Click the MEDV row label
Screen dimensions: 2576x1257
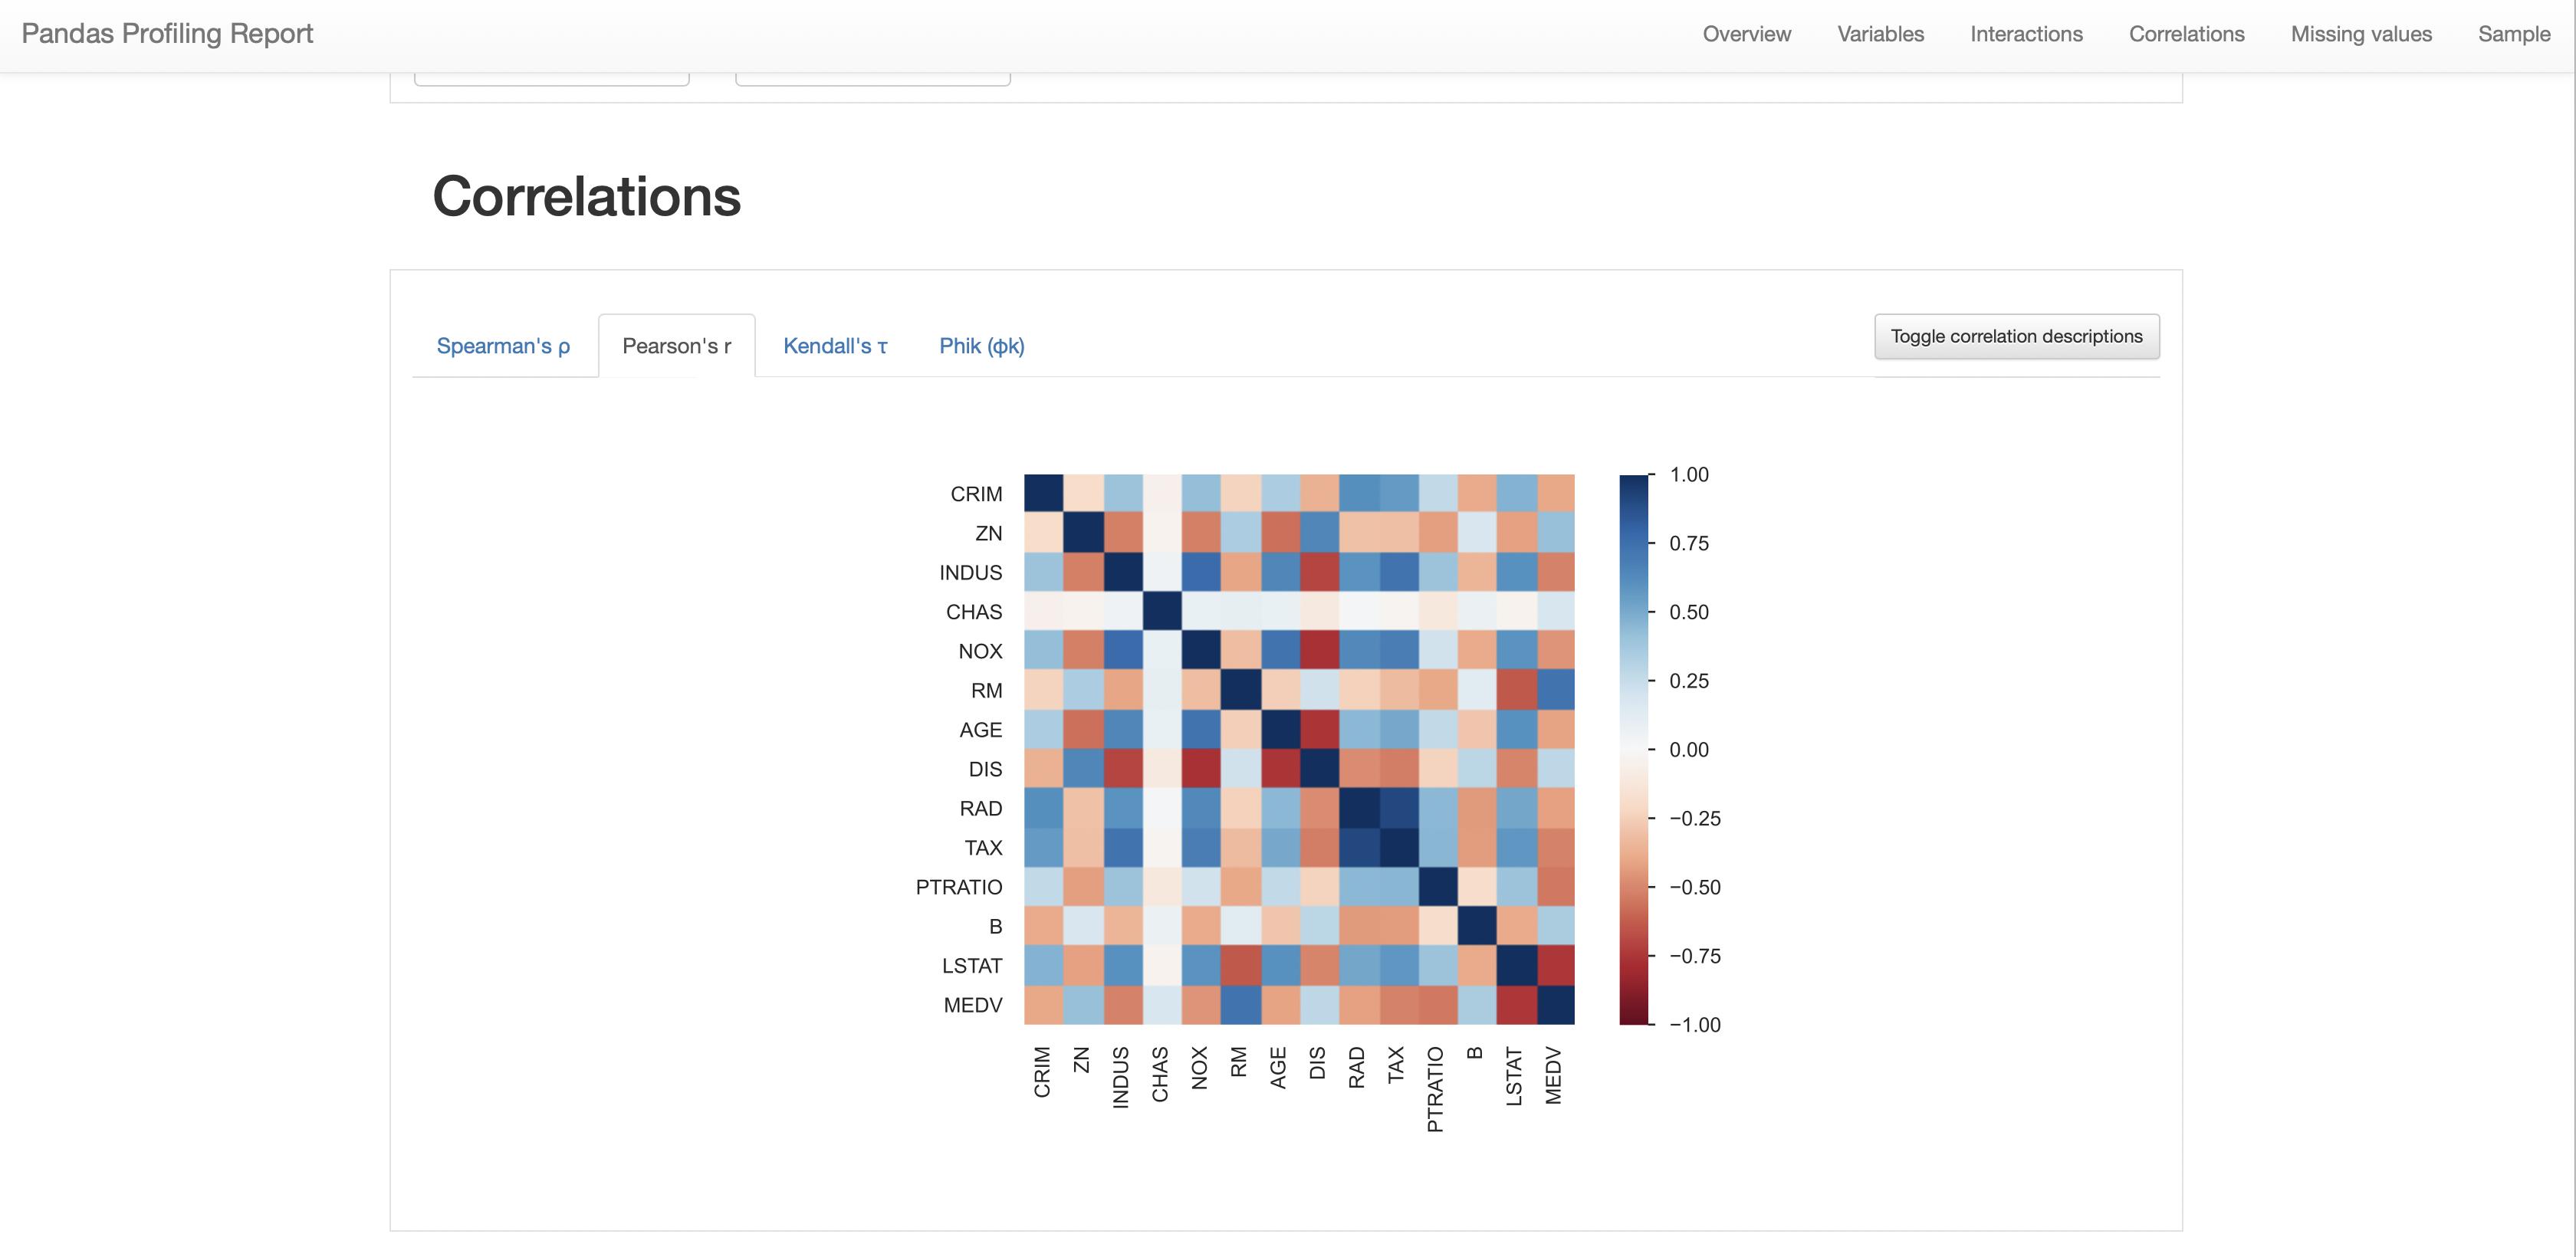point(972,1005)
